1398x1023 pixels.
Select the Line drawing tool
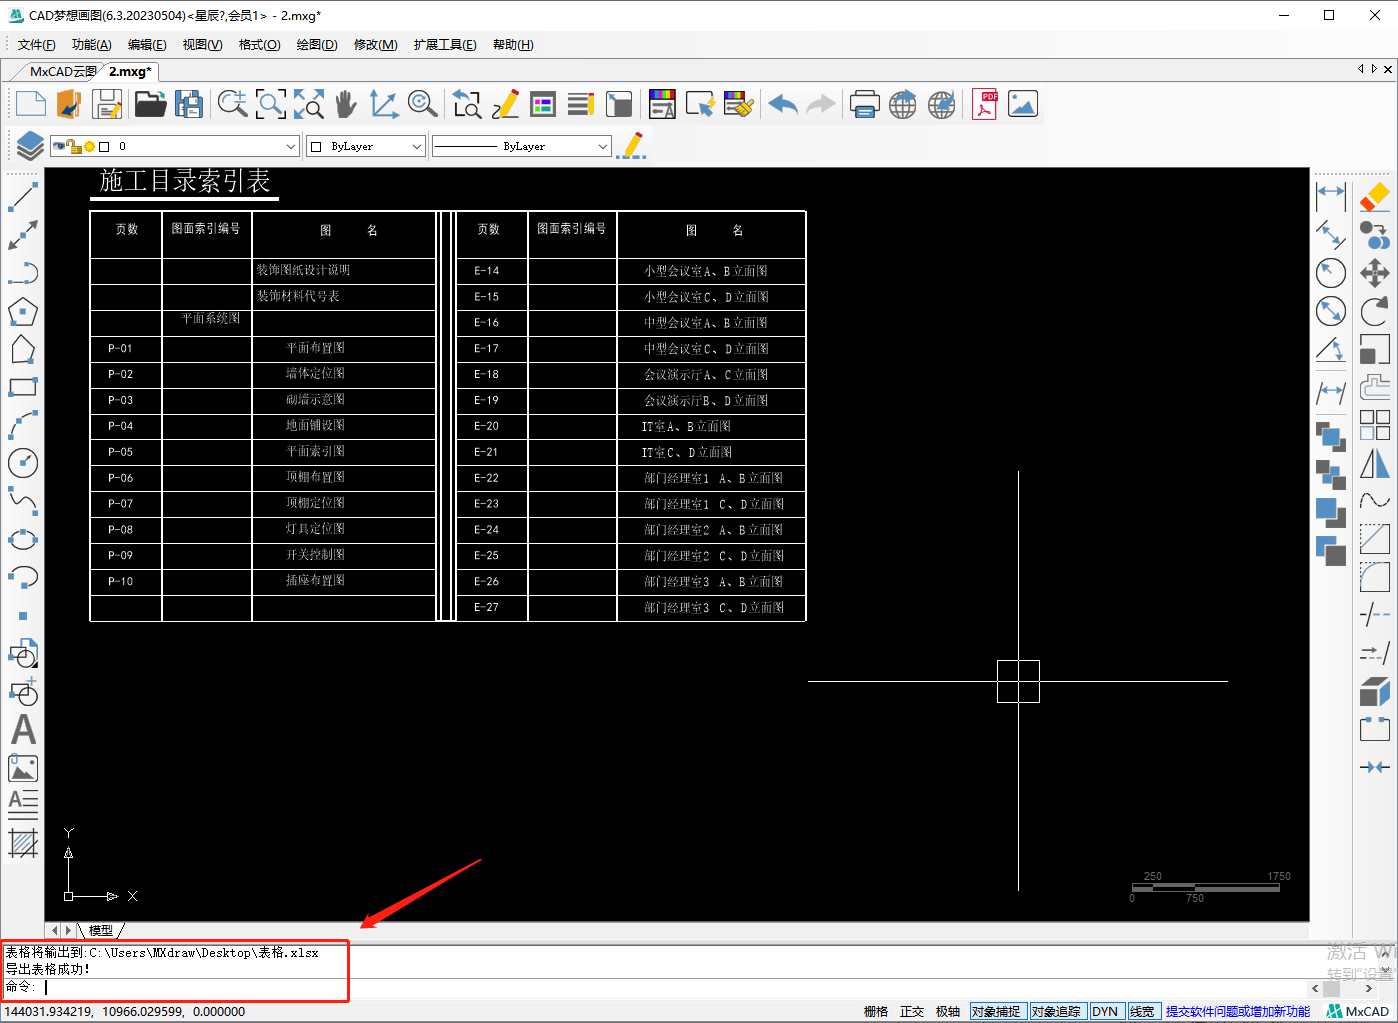pyautogui.click(x=23, y=196)
